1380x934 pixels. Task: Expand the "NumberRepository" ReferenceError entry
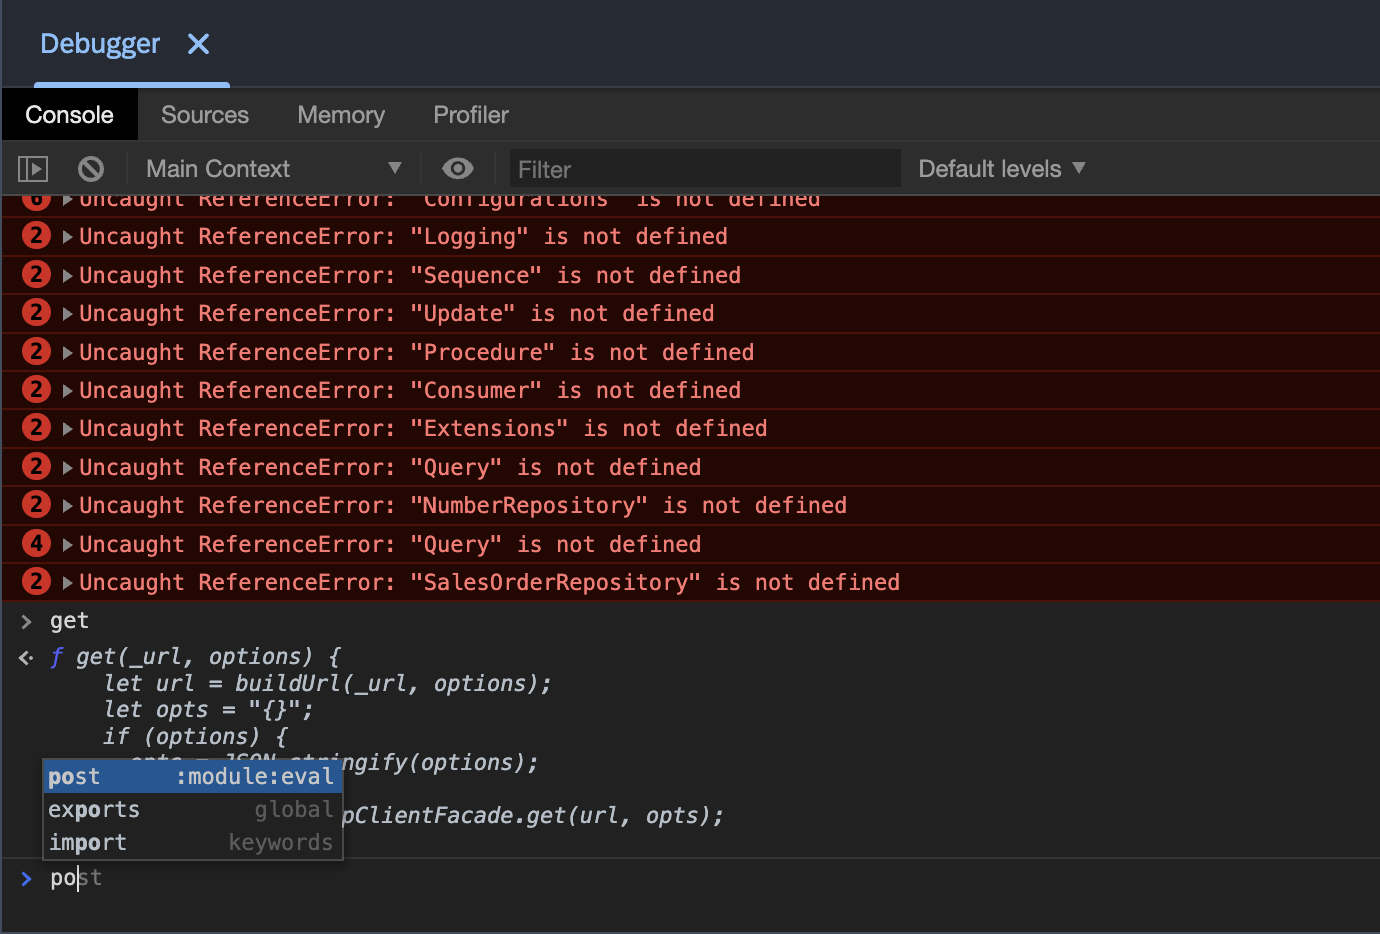68,506
